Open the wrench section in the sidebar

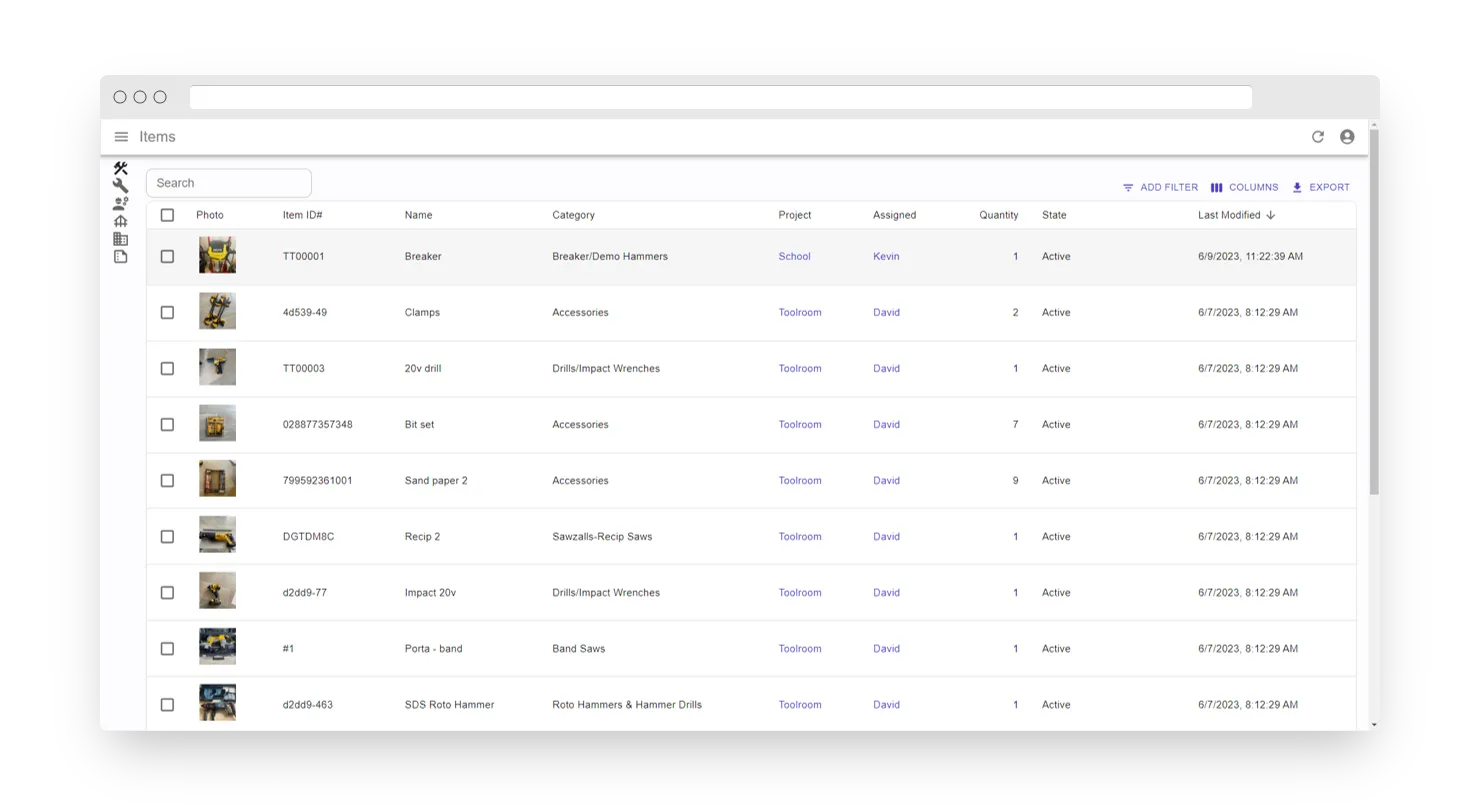(120, 184)
